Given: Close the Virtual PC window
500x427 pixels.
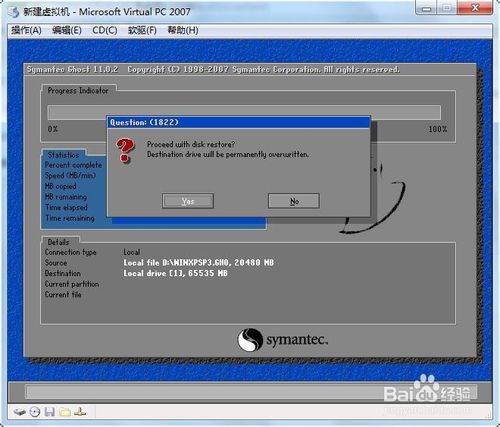Looking at the screenshot, I should pos(475,8).
